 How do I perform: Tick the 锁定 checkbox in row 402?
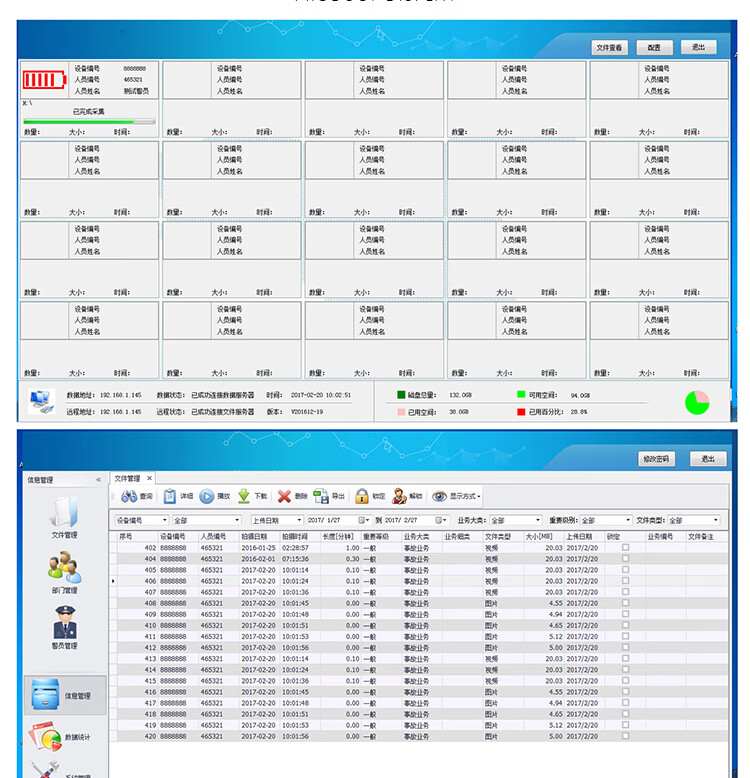(625, 547)
